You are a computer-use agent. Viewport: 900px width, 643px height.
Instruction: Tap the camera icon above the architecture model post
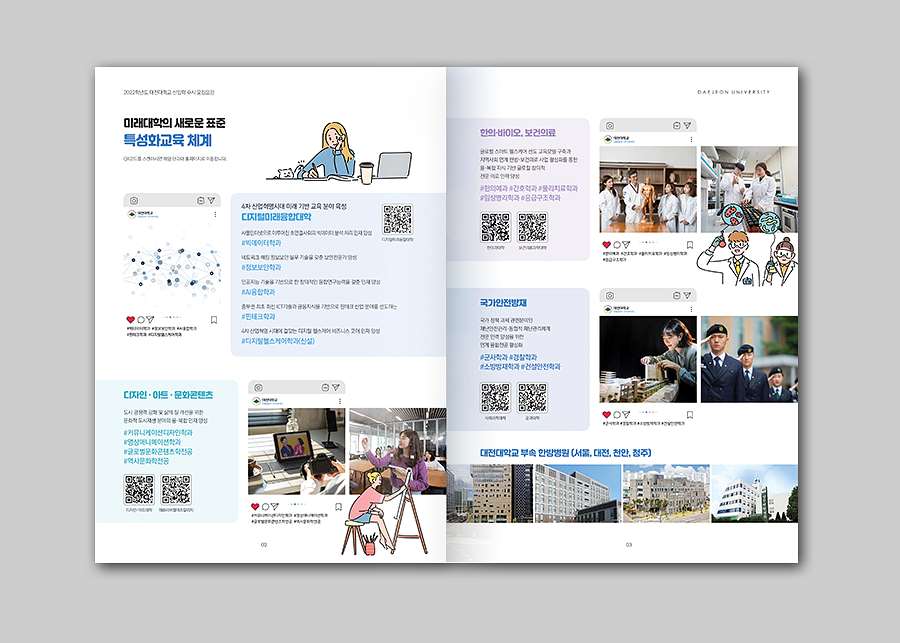tap(610, 295)
